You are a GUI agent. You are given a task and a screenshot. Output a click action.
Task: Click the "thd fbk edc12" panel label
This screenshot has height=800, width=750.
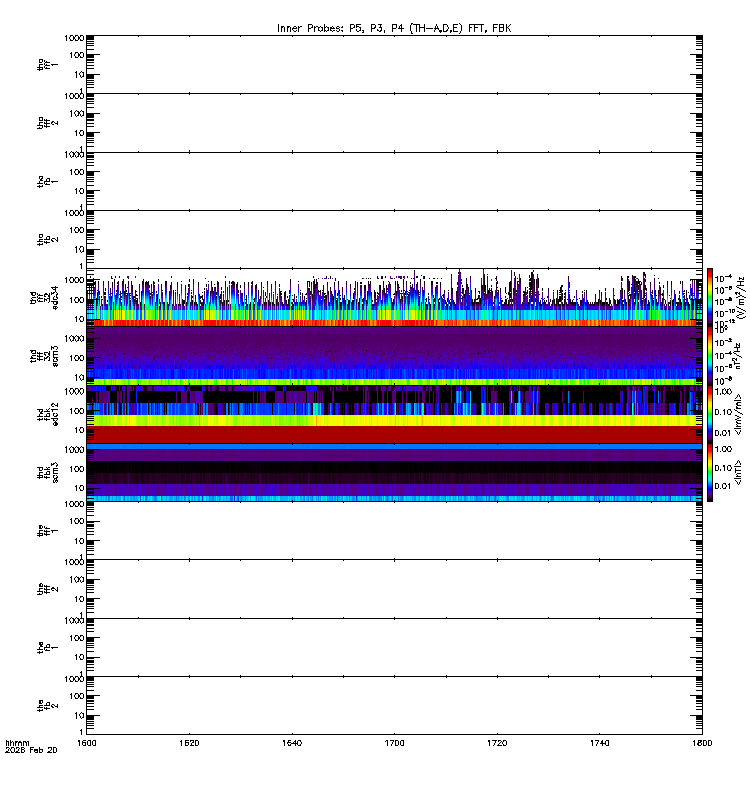tap(47, 414)
